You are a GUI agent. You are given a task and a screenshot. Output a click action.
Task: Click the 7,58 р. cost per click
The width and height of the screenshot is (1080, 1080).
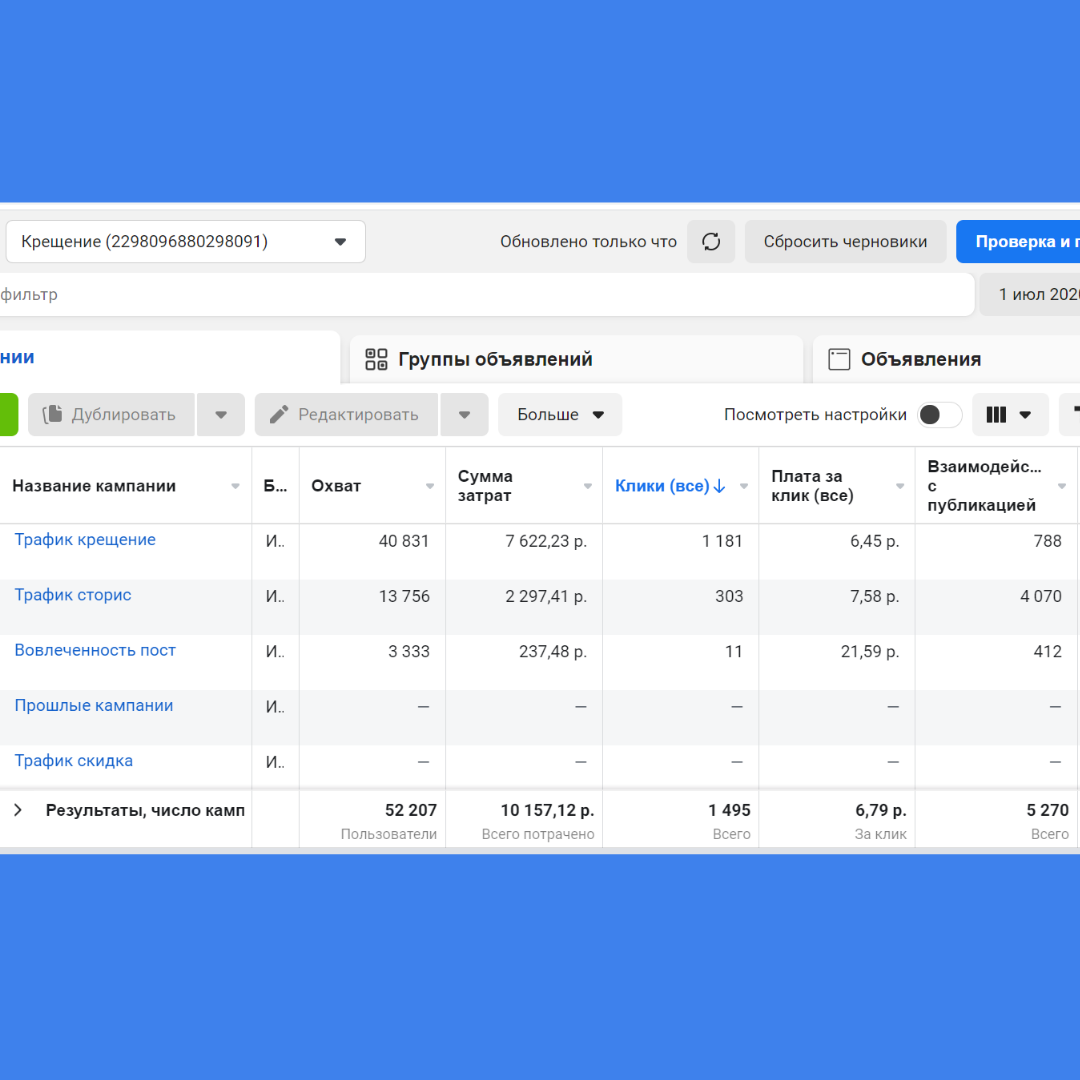tap(874, 596)
